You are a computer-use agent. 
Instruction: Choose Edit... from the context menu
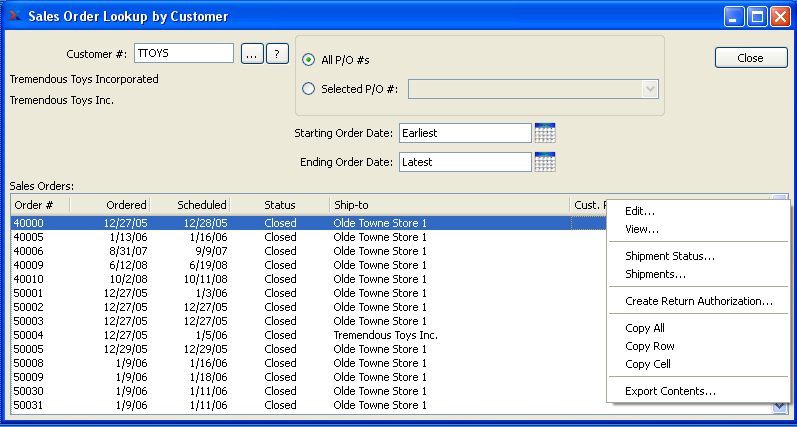[640, 211]
